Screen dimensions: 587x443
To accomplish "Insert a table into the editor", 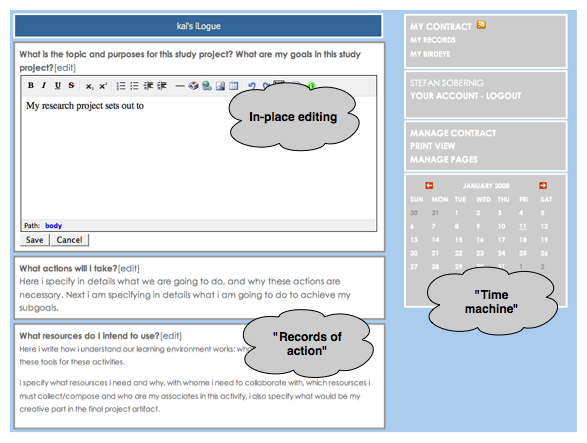I will click(x=234, y=86).
